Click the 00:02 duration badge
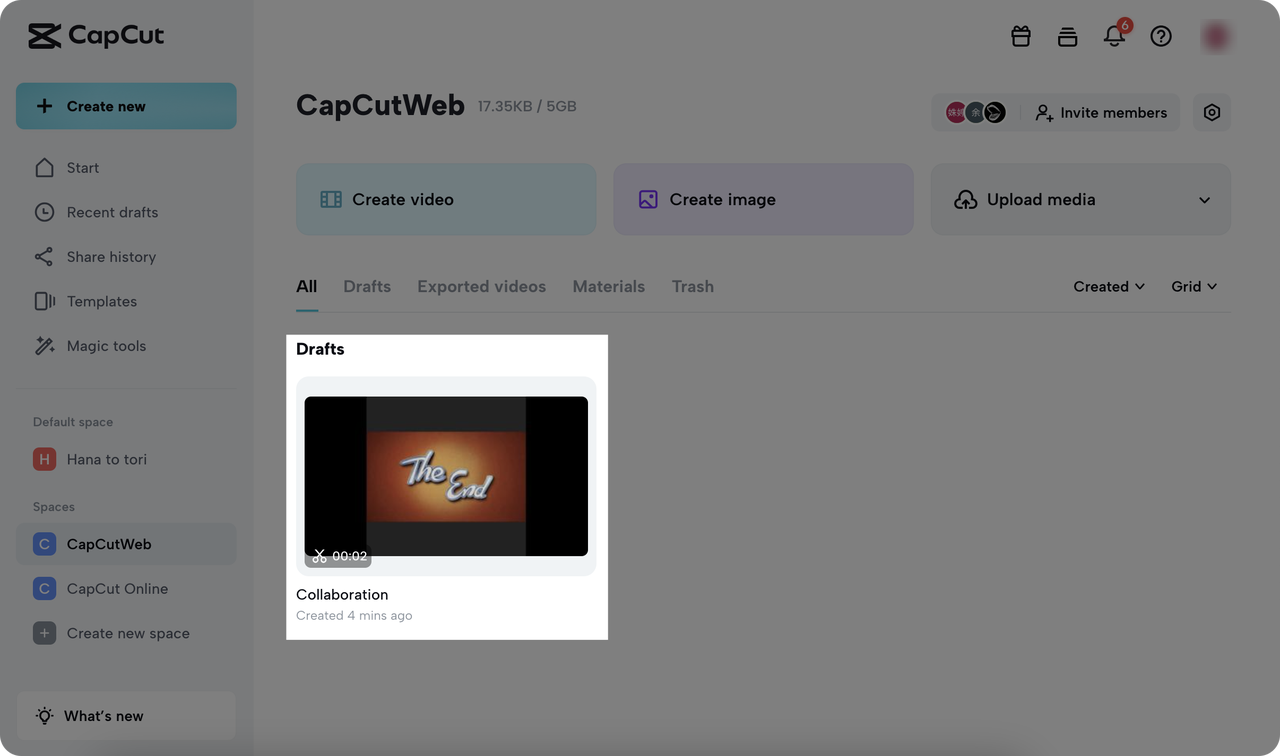Viewport: 1280px width, 756px height. (339, 556)
